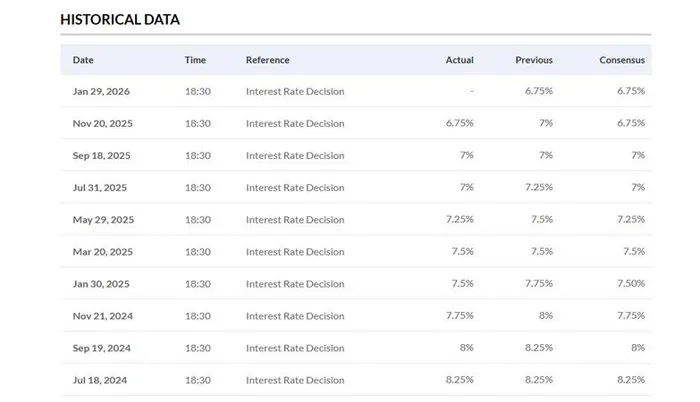This screenshot has width=700, height=402.
Task: Click Interest Rate Decision for Jul 18, 2024
Action: pos(294,380)
